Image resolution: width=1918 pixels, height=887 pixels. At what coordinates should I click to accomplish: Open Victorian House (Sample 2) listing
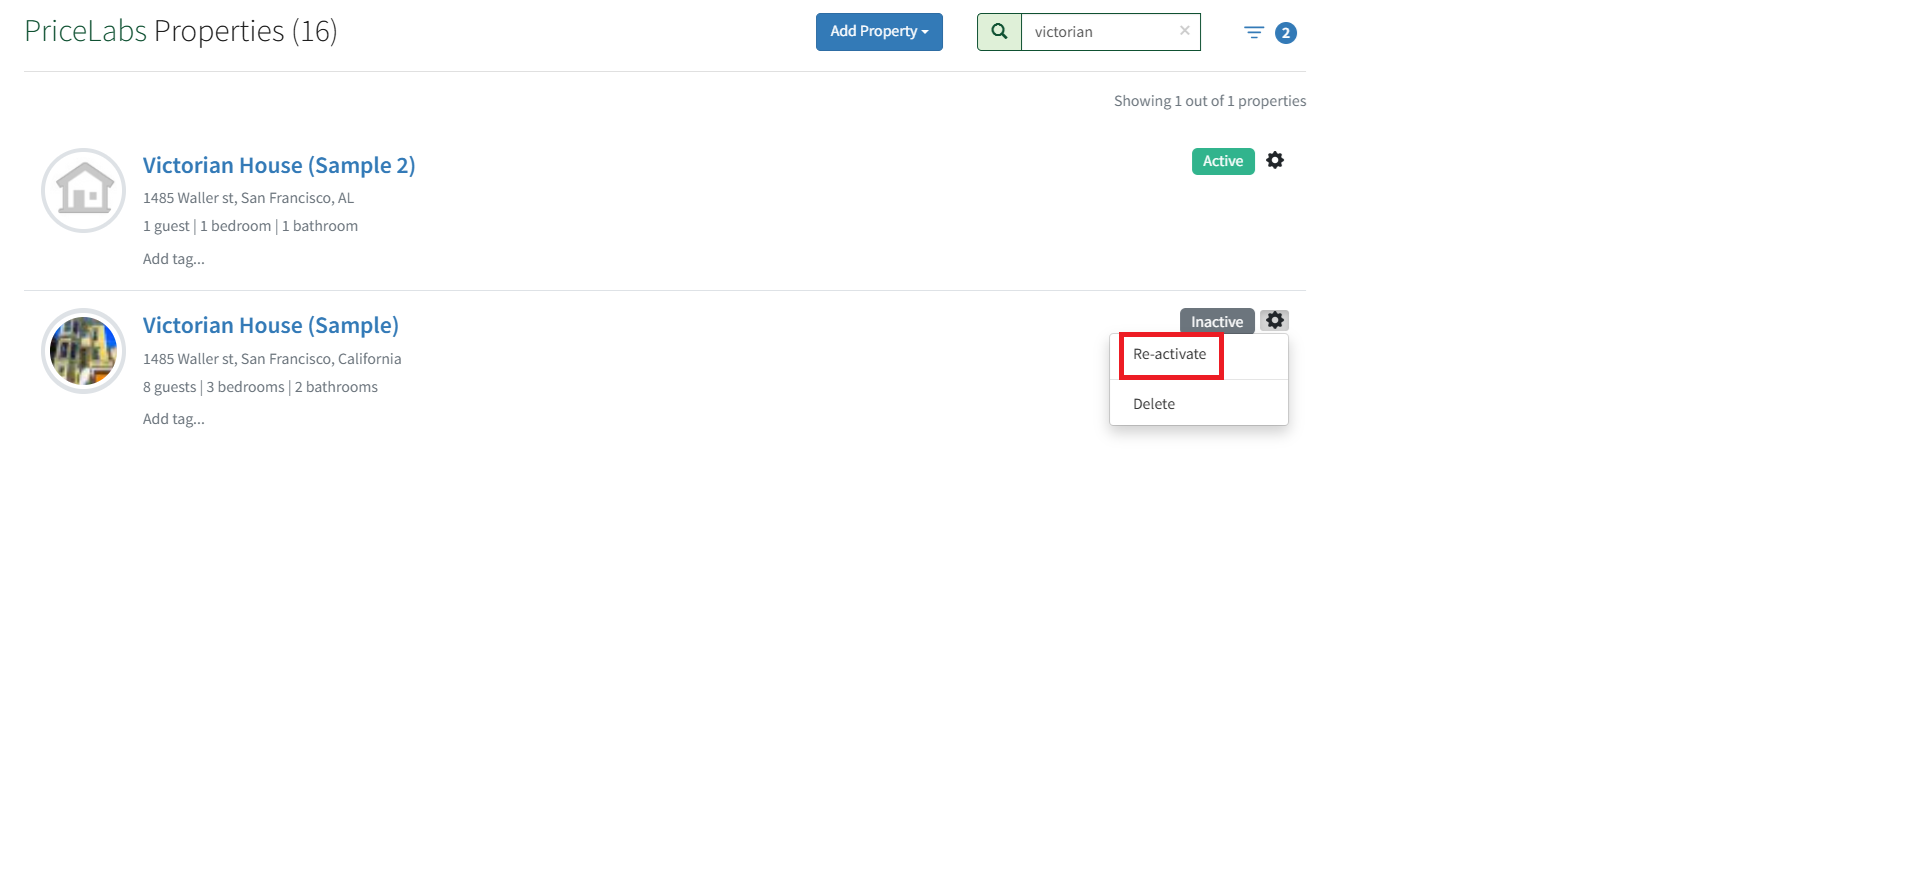pos(278,165)
